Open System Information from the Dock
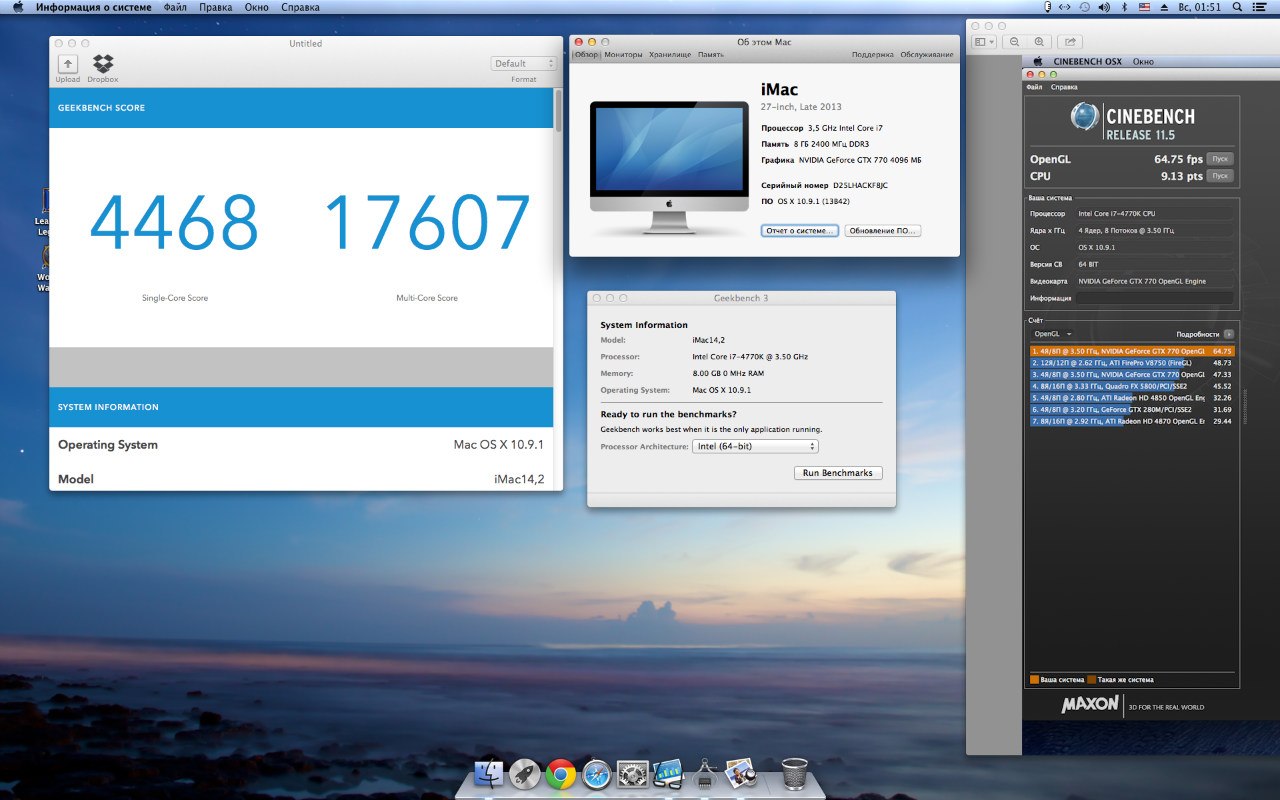1280x800 pixels. 703,773
